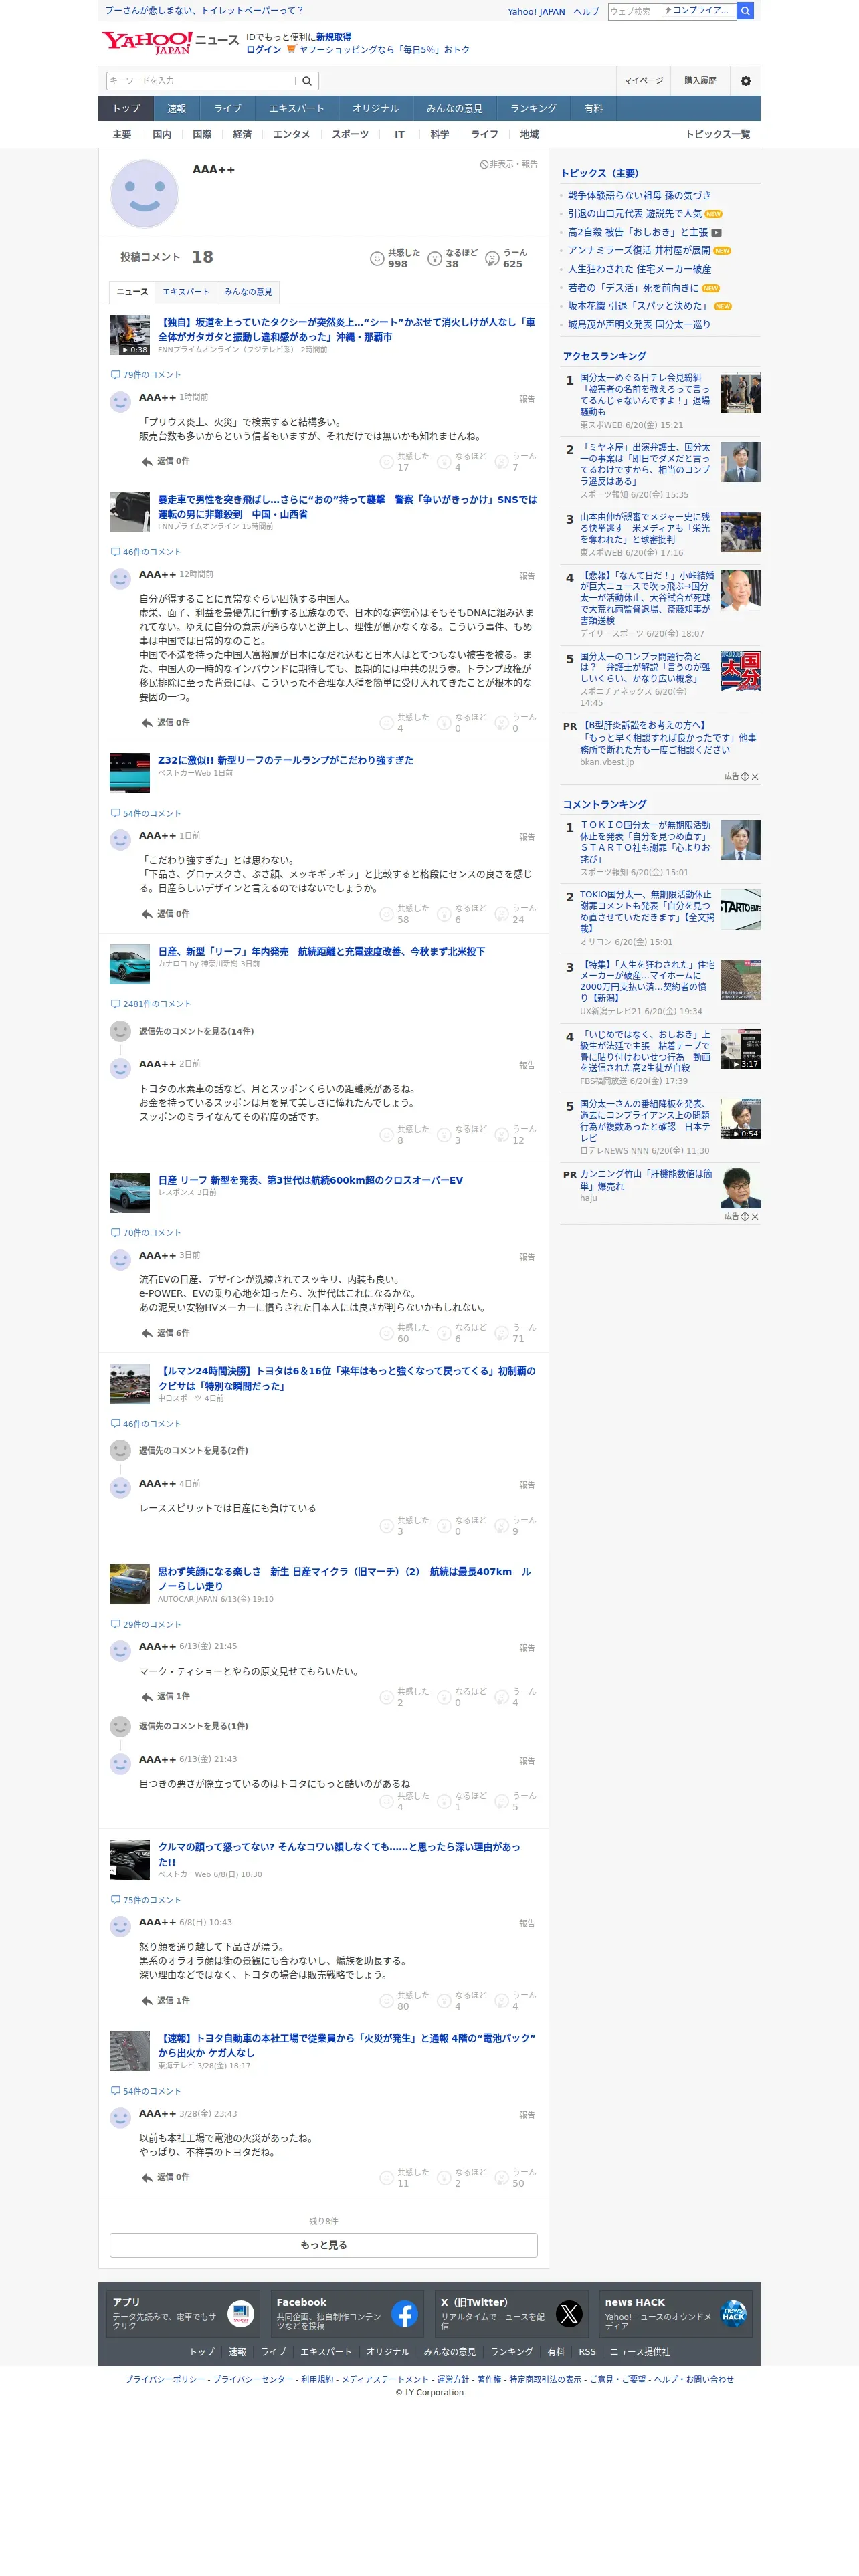
Task: Click 報告 on the Prius fire comment
Action: coord(527,399)
